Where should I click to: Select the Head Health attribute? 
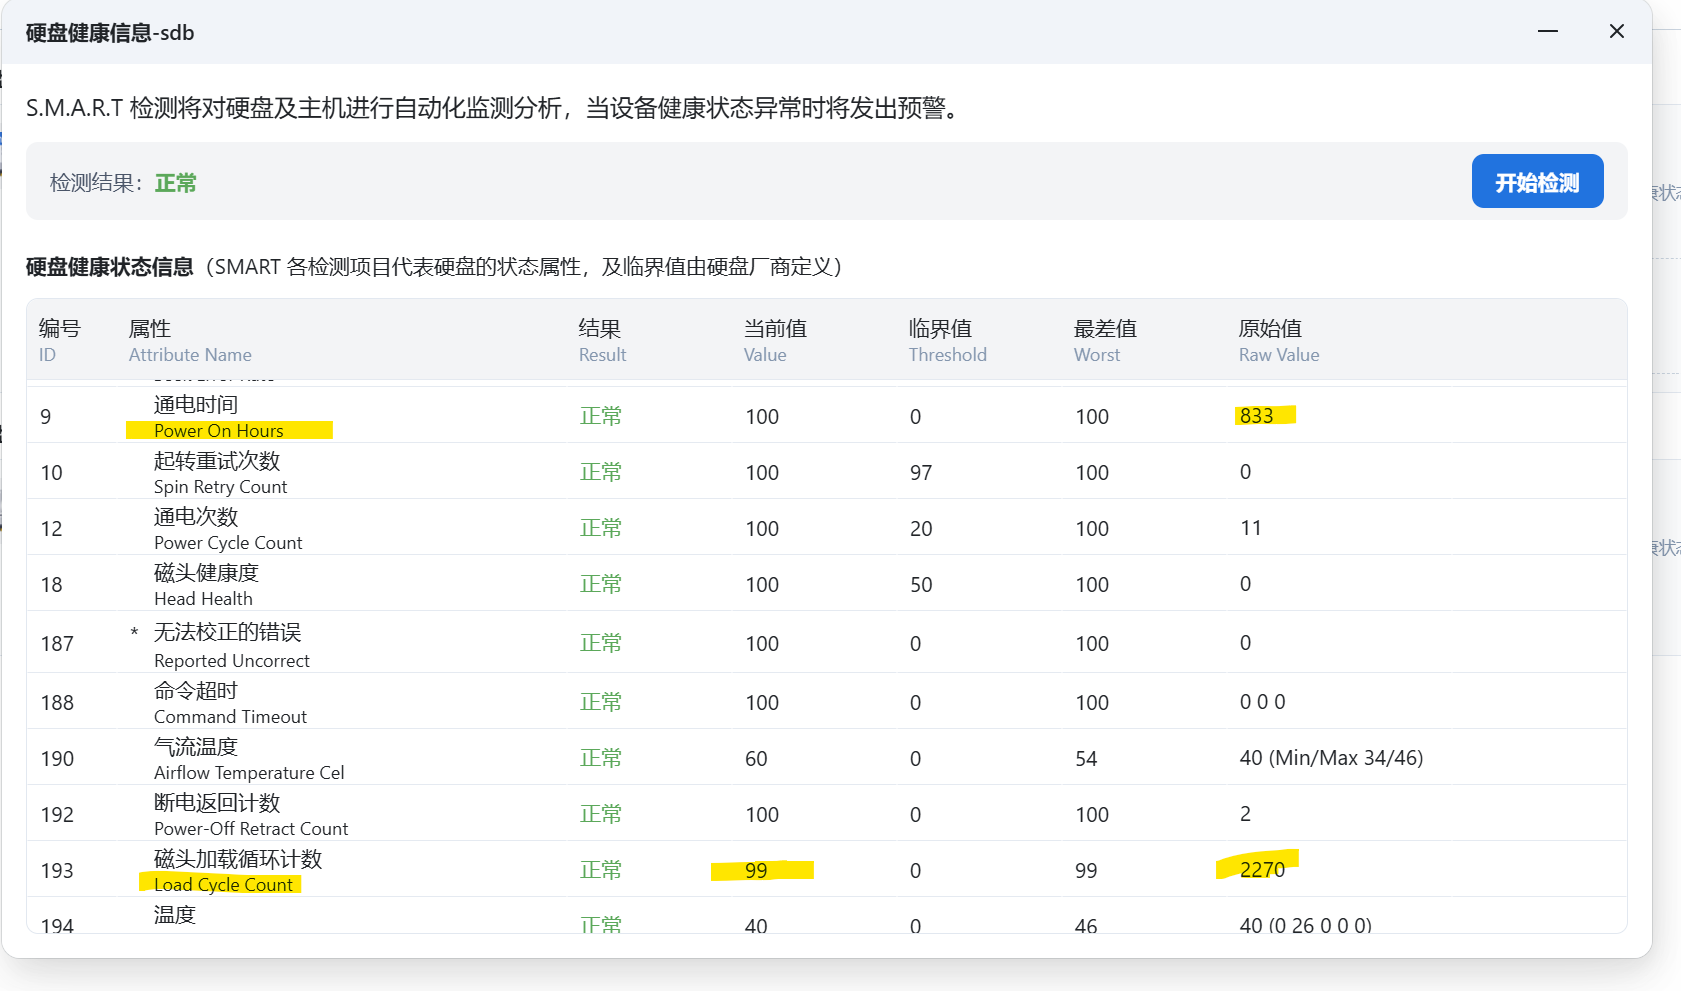[203, 599]
